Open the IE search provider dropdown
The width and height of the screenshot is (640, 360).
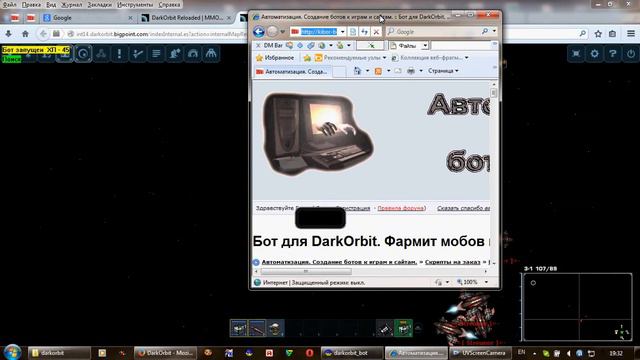[x=494, y=31]
